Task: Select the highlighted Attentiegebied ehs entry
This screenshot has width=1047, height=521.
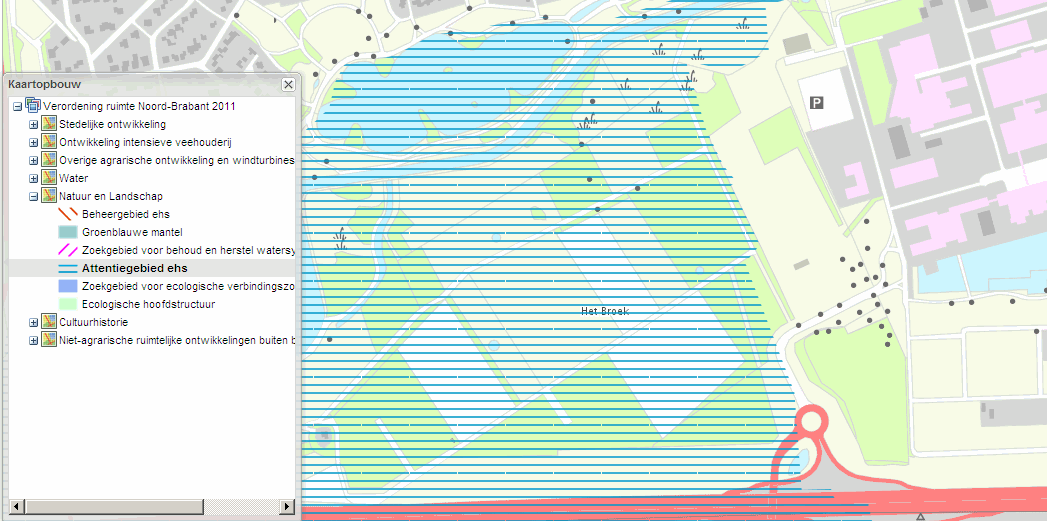Action: 135,269
